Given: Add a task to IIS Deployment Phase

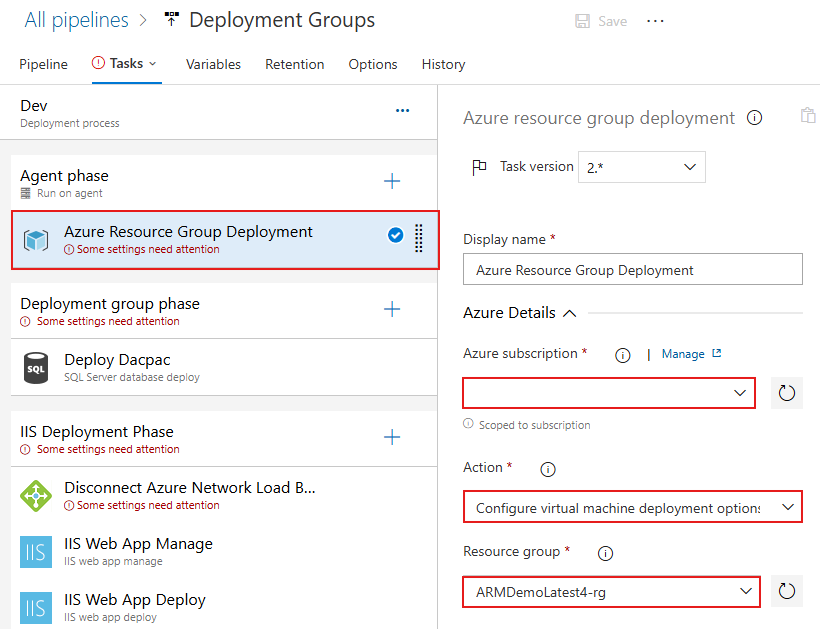Looking at the screenshot, I should (392, 436).
